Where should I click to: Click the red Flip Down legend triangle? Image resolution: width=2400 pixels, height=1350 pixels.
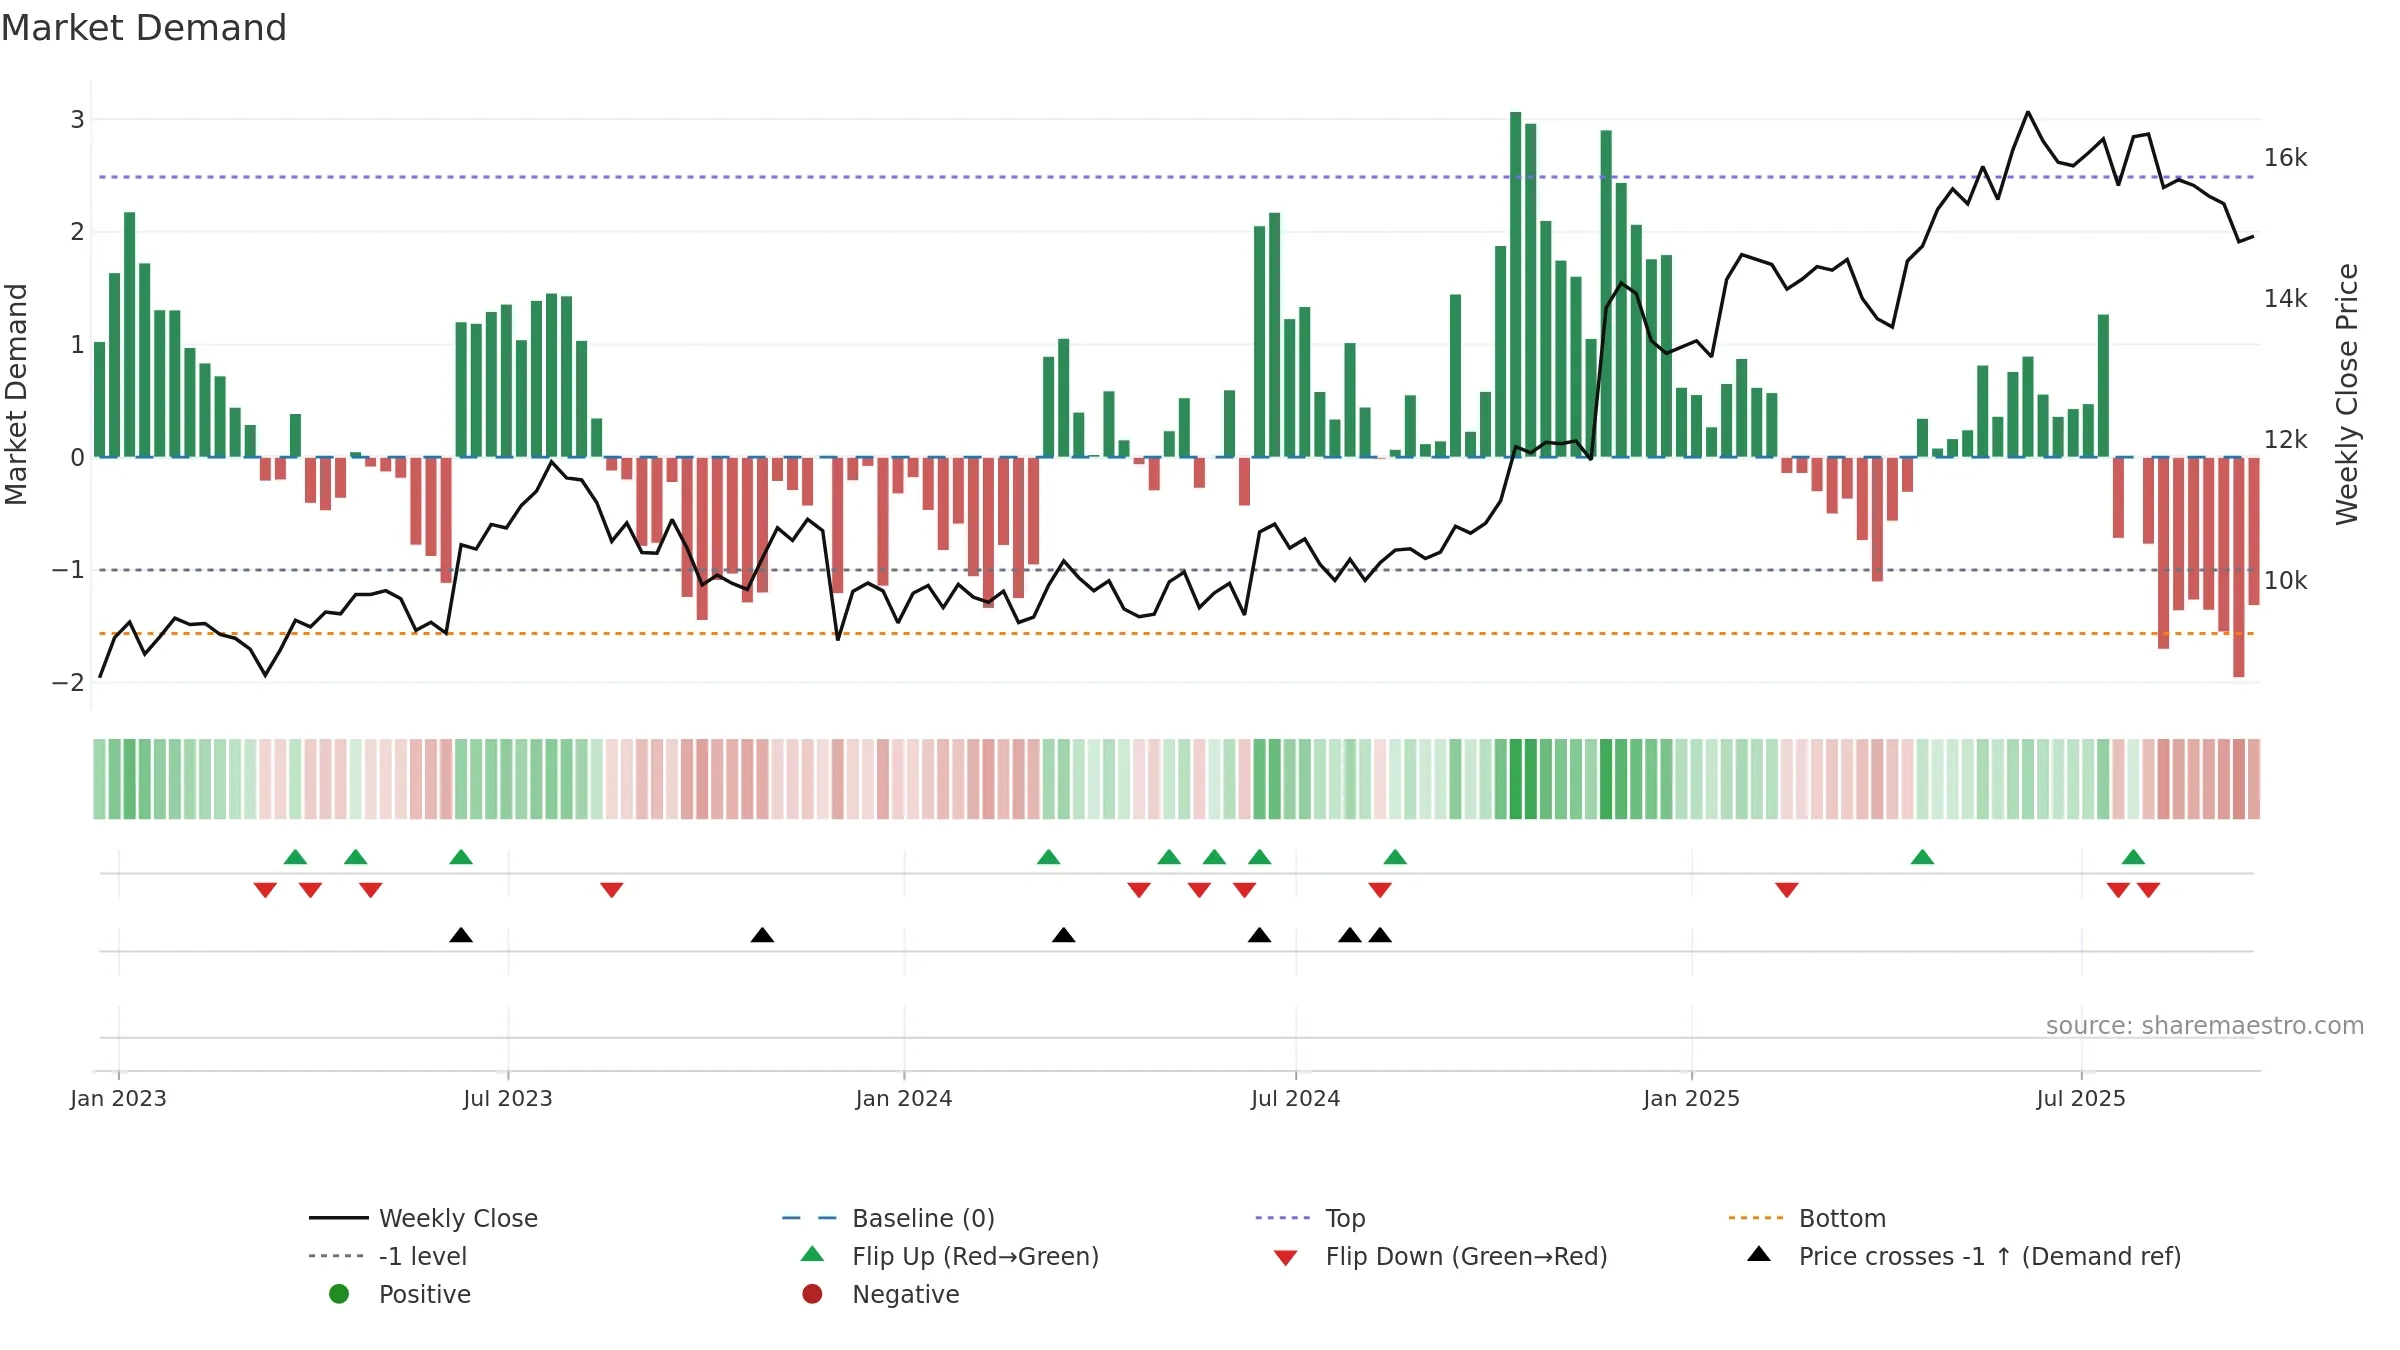(x=1286, y=1258)
